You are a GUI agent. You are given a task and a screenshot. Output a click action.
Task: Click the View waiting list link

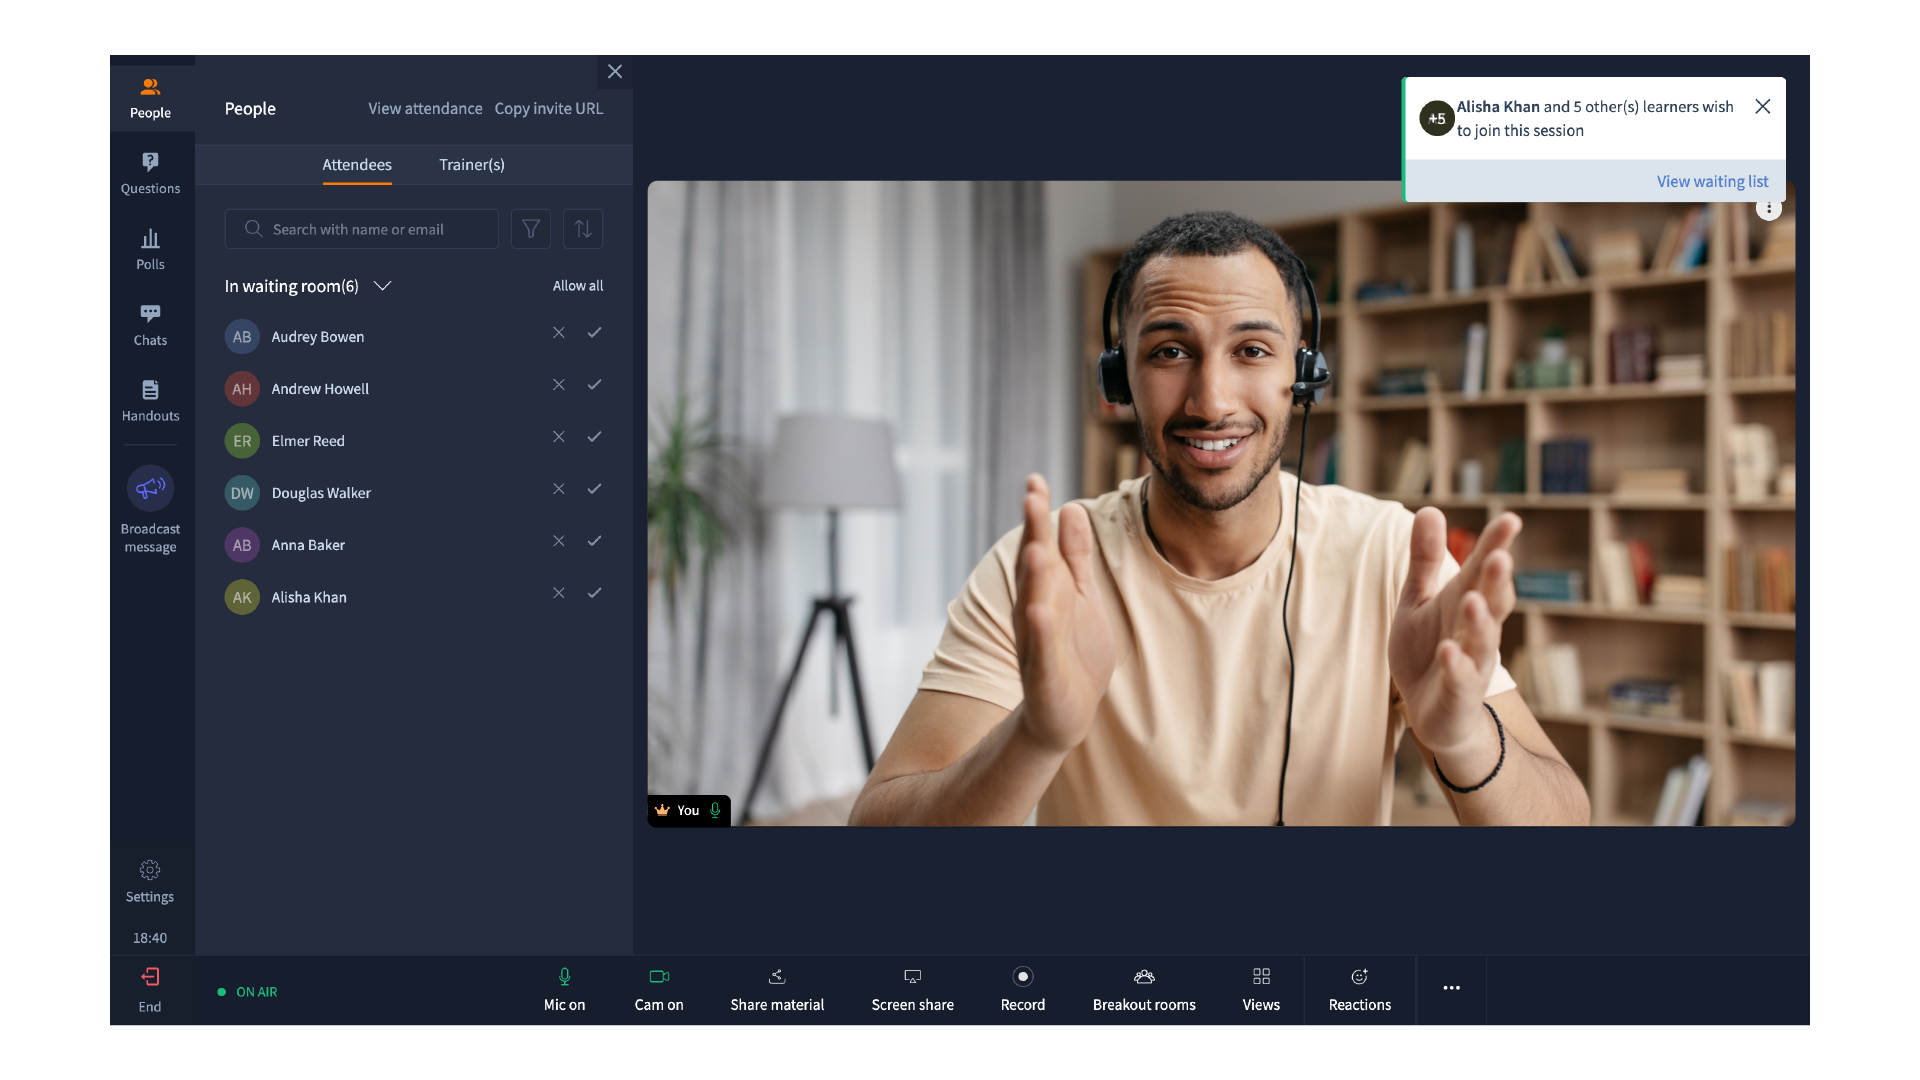(1712, 181)
